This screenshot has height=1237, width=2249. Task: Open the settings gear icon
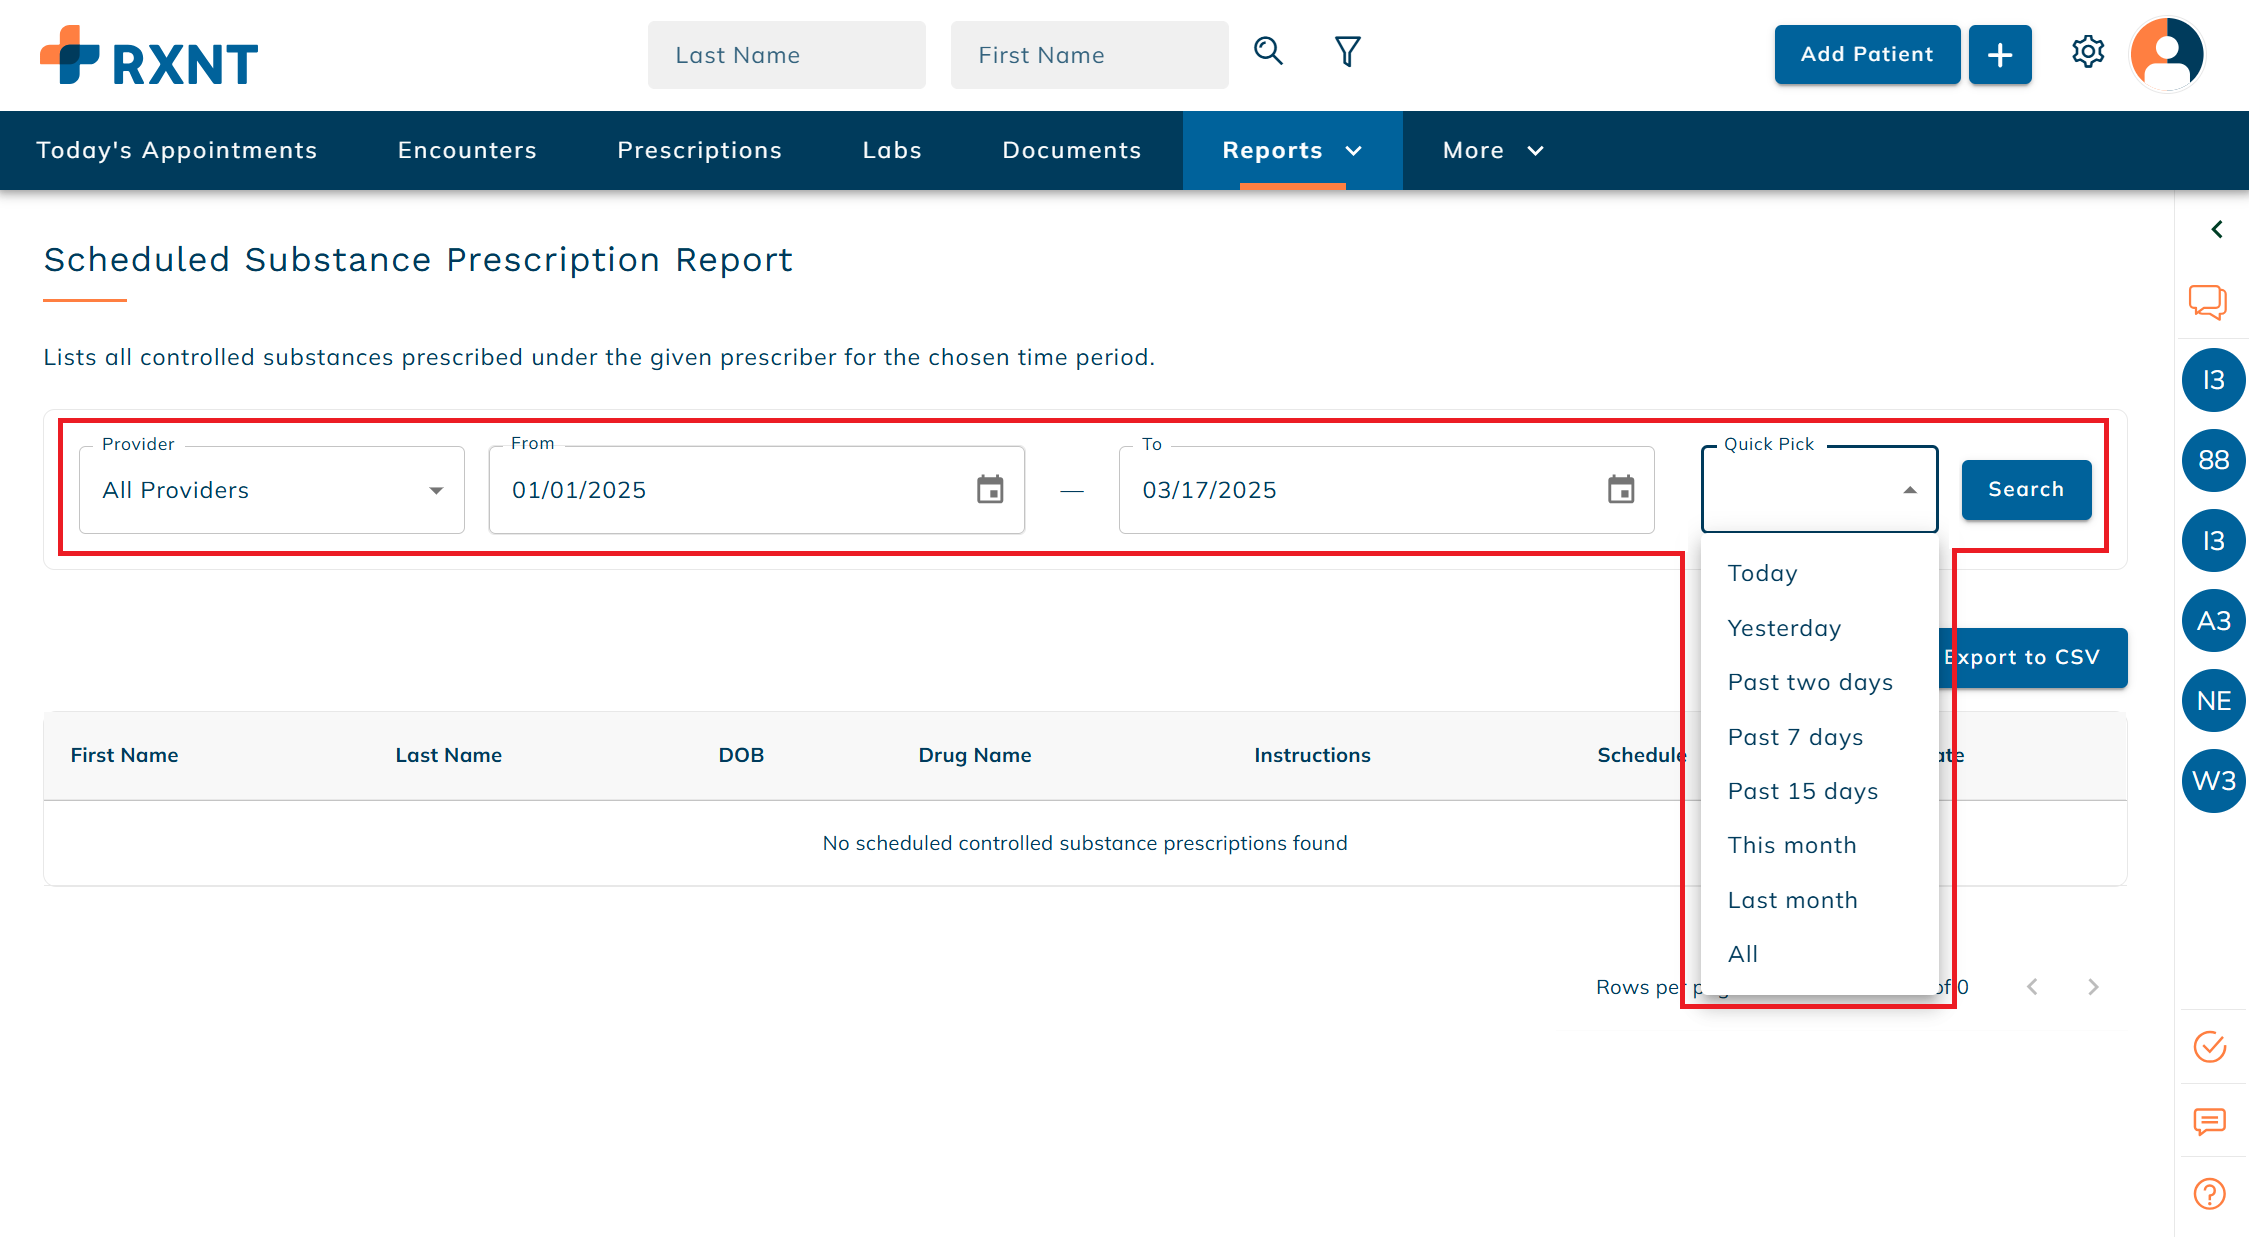pyautogui.click(x=2087, y=52)
